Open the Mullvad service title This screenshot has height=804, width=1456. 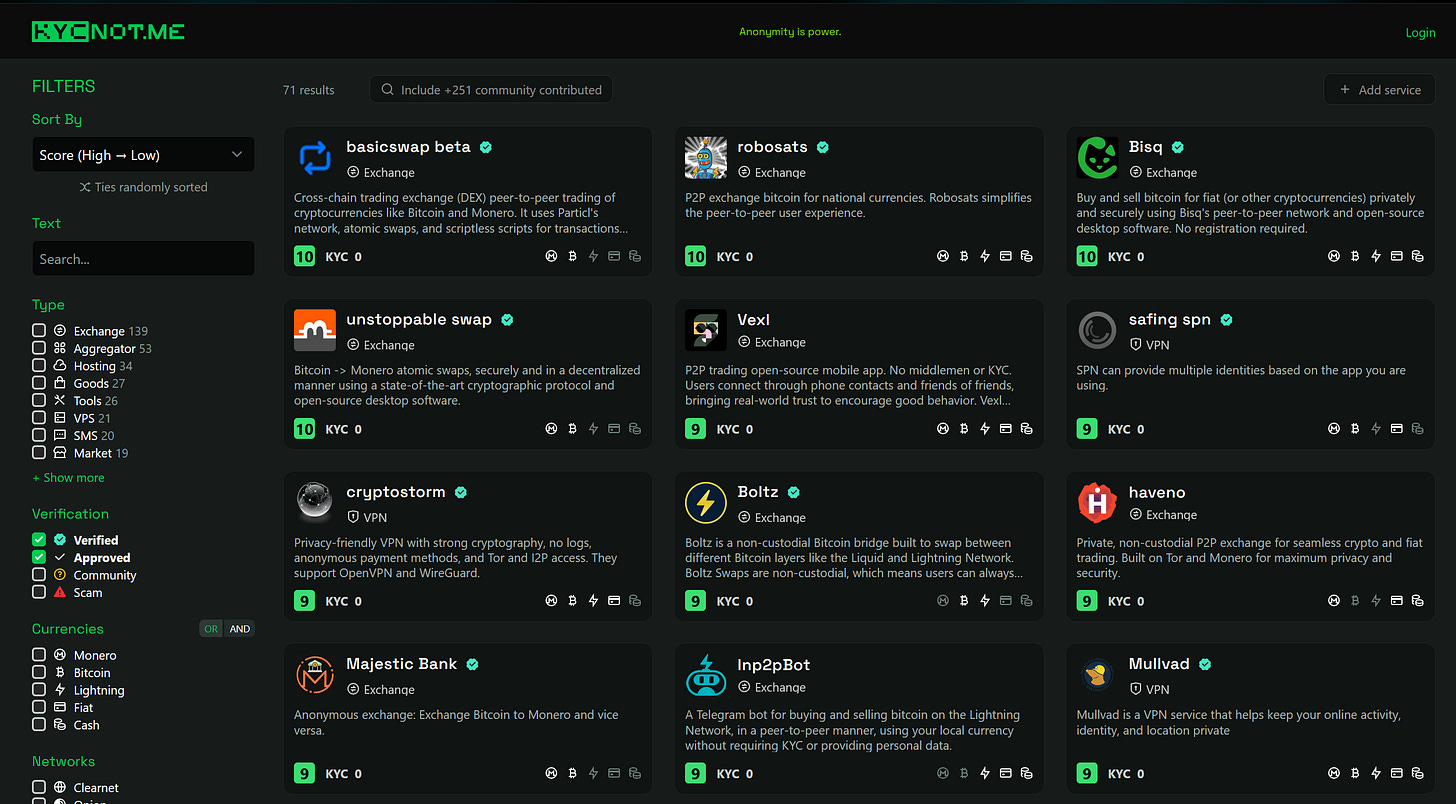click(1159, 664)
